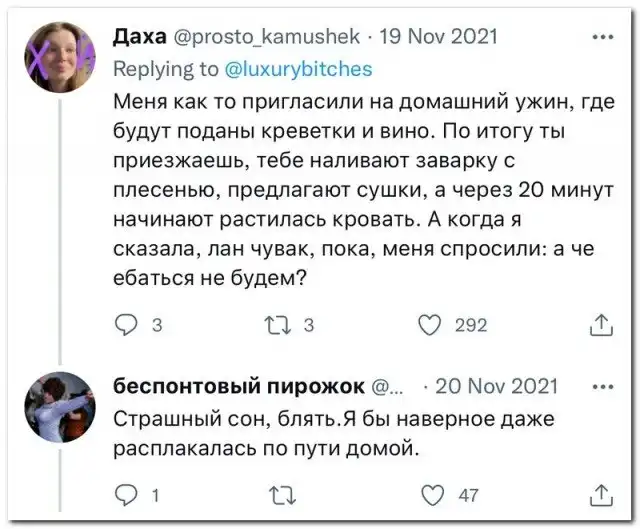The height and width of the screenshot is (529, 640).
Task: Open more options for second tweet
Action: point(603,387)
